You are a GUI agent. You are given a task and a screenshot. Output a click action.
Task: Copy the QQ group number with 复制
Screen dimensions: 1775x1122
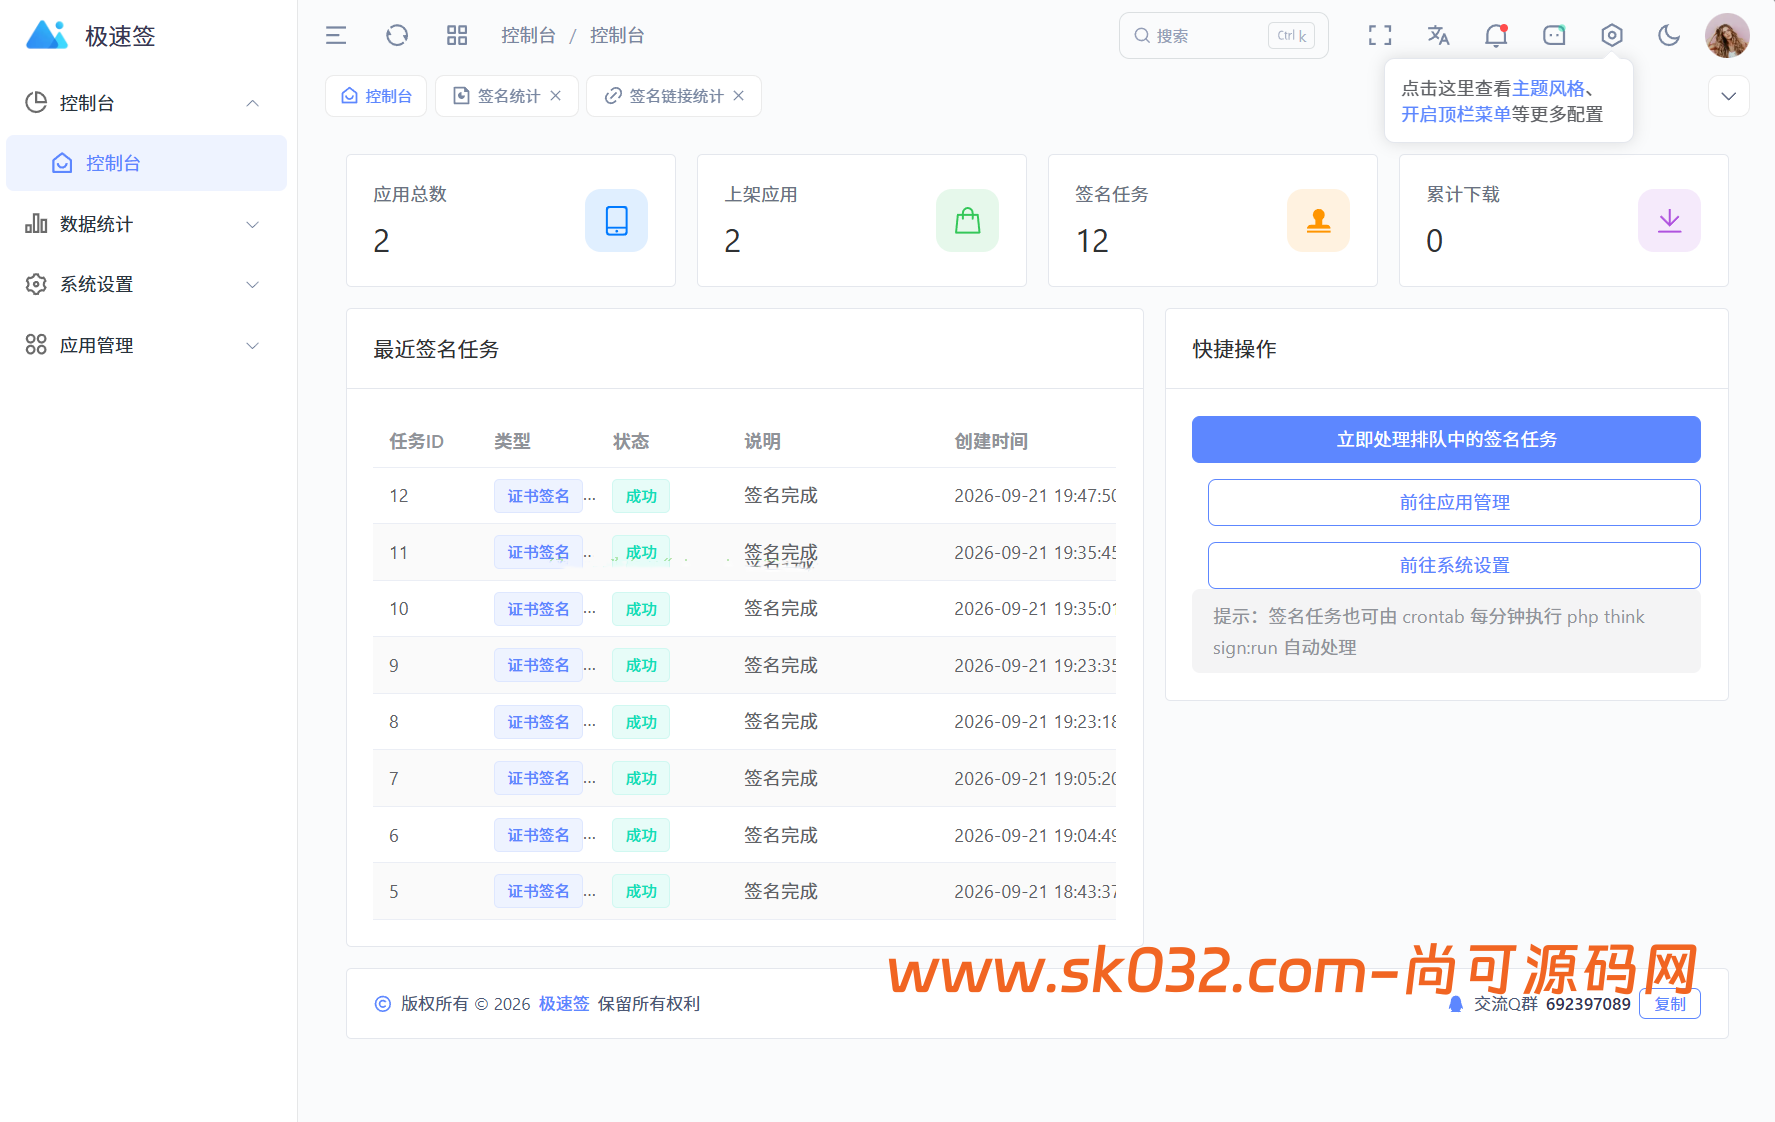1670,1004
